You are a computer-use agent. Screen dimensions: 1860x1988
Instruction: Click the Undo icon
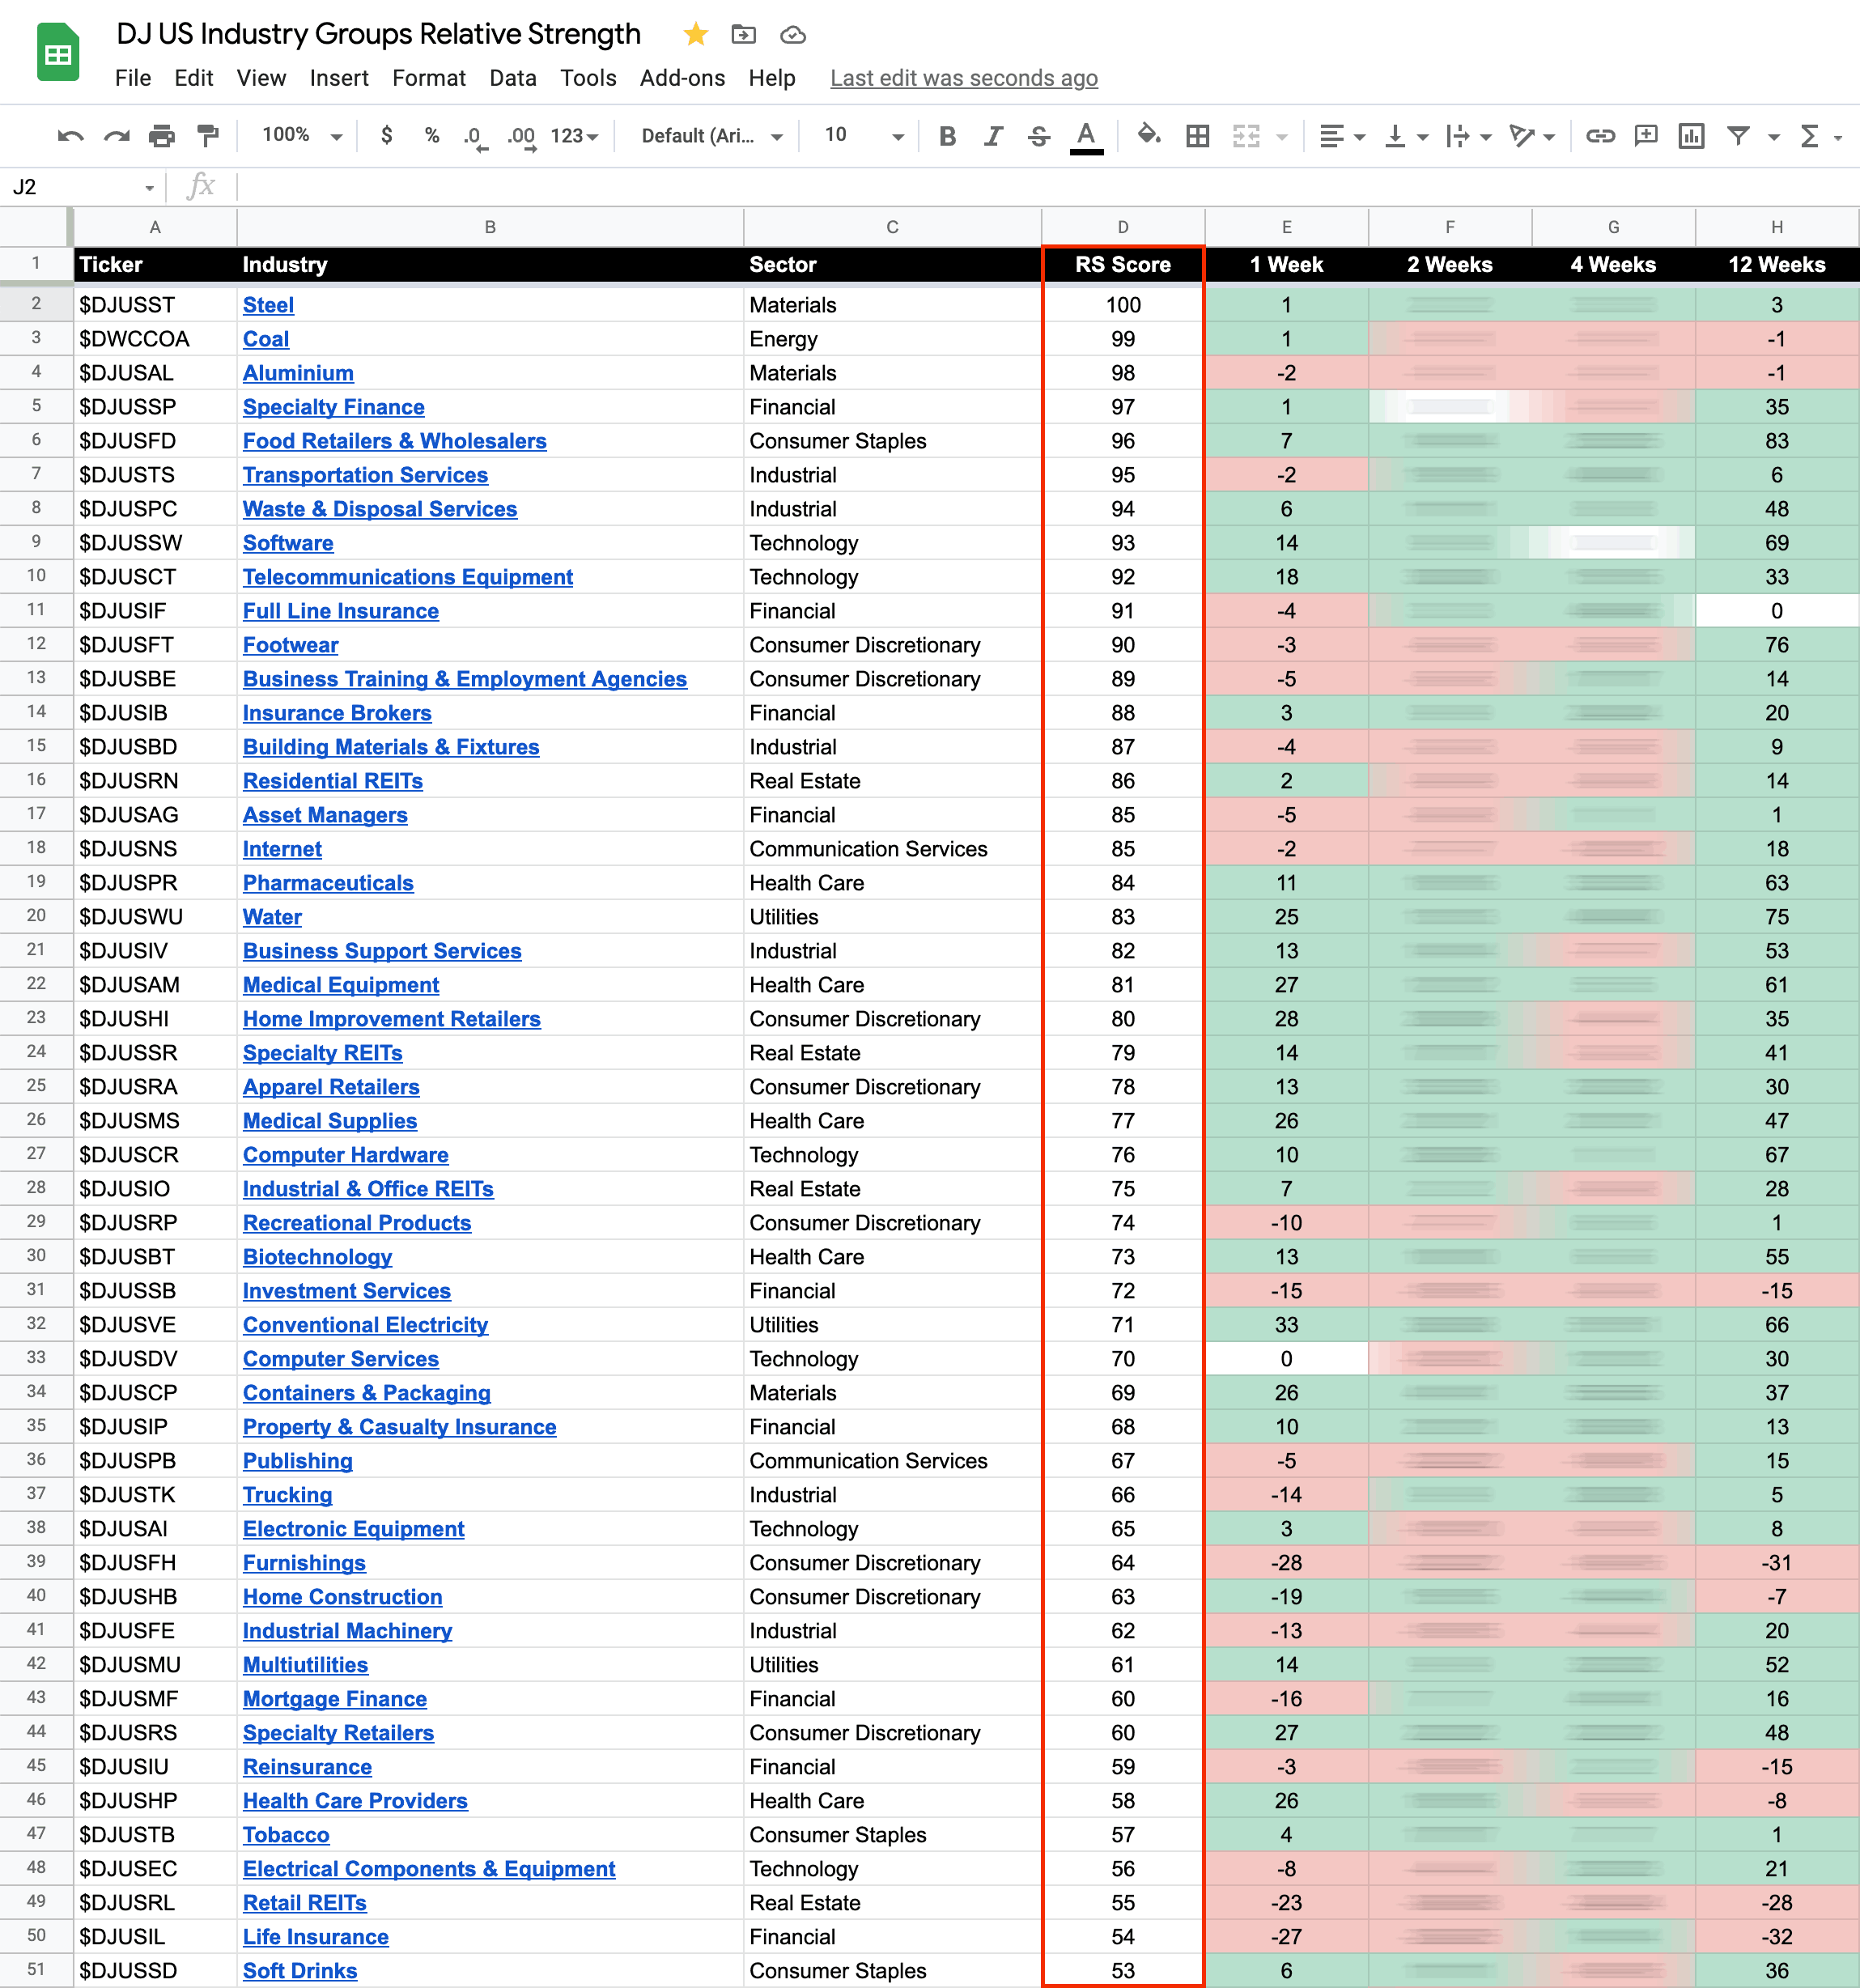point(70,136)
